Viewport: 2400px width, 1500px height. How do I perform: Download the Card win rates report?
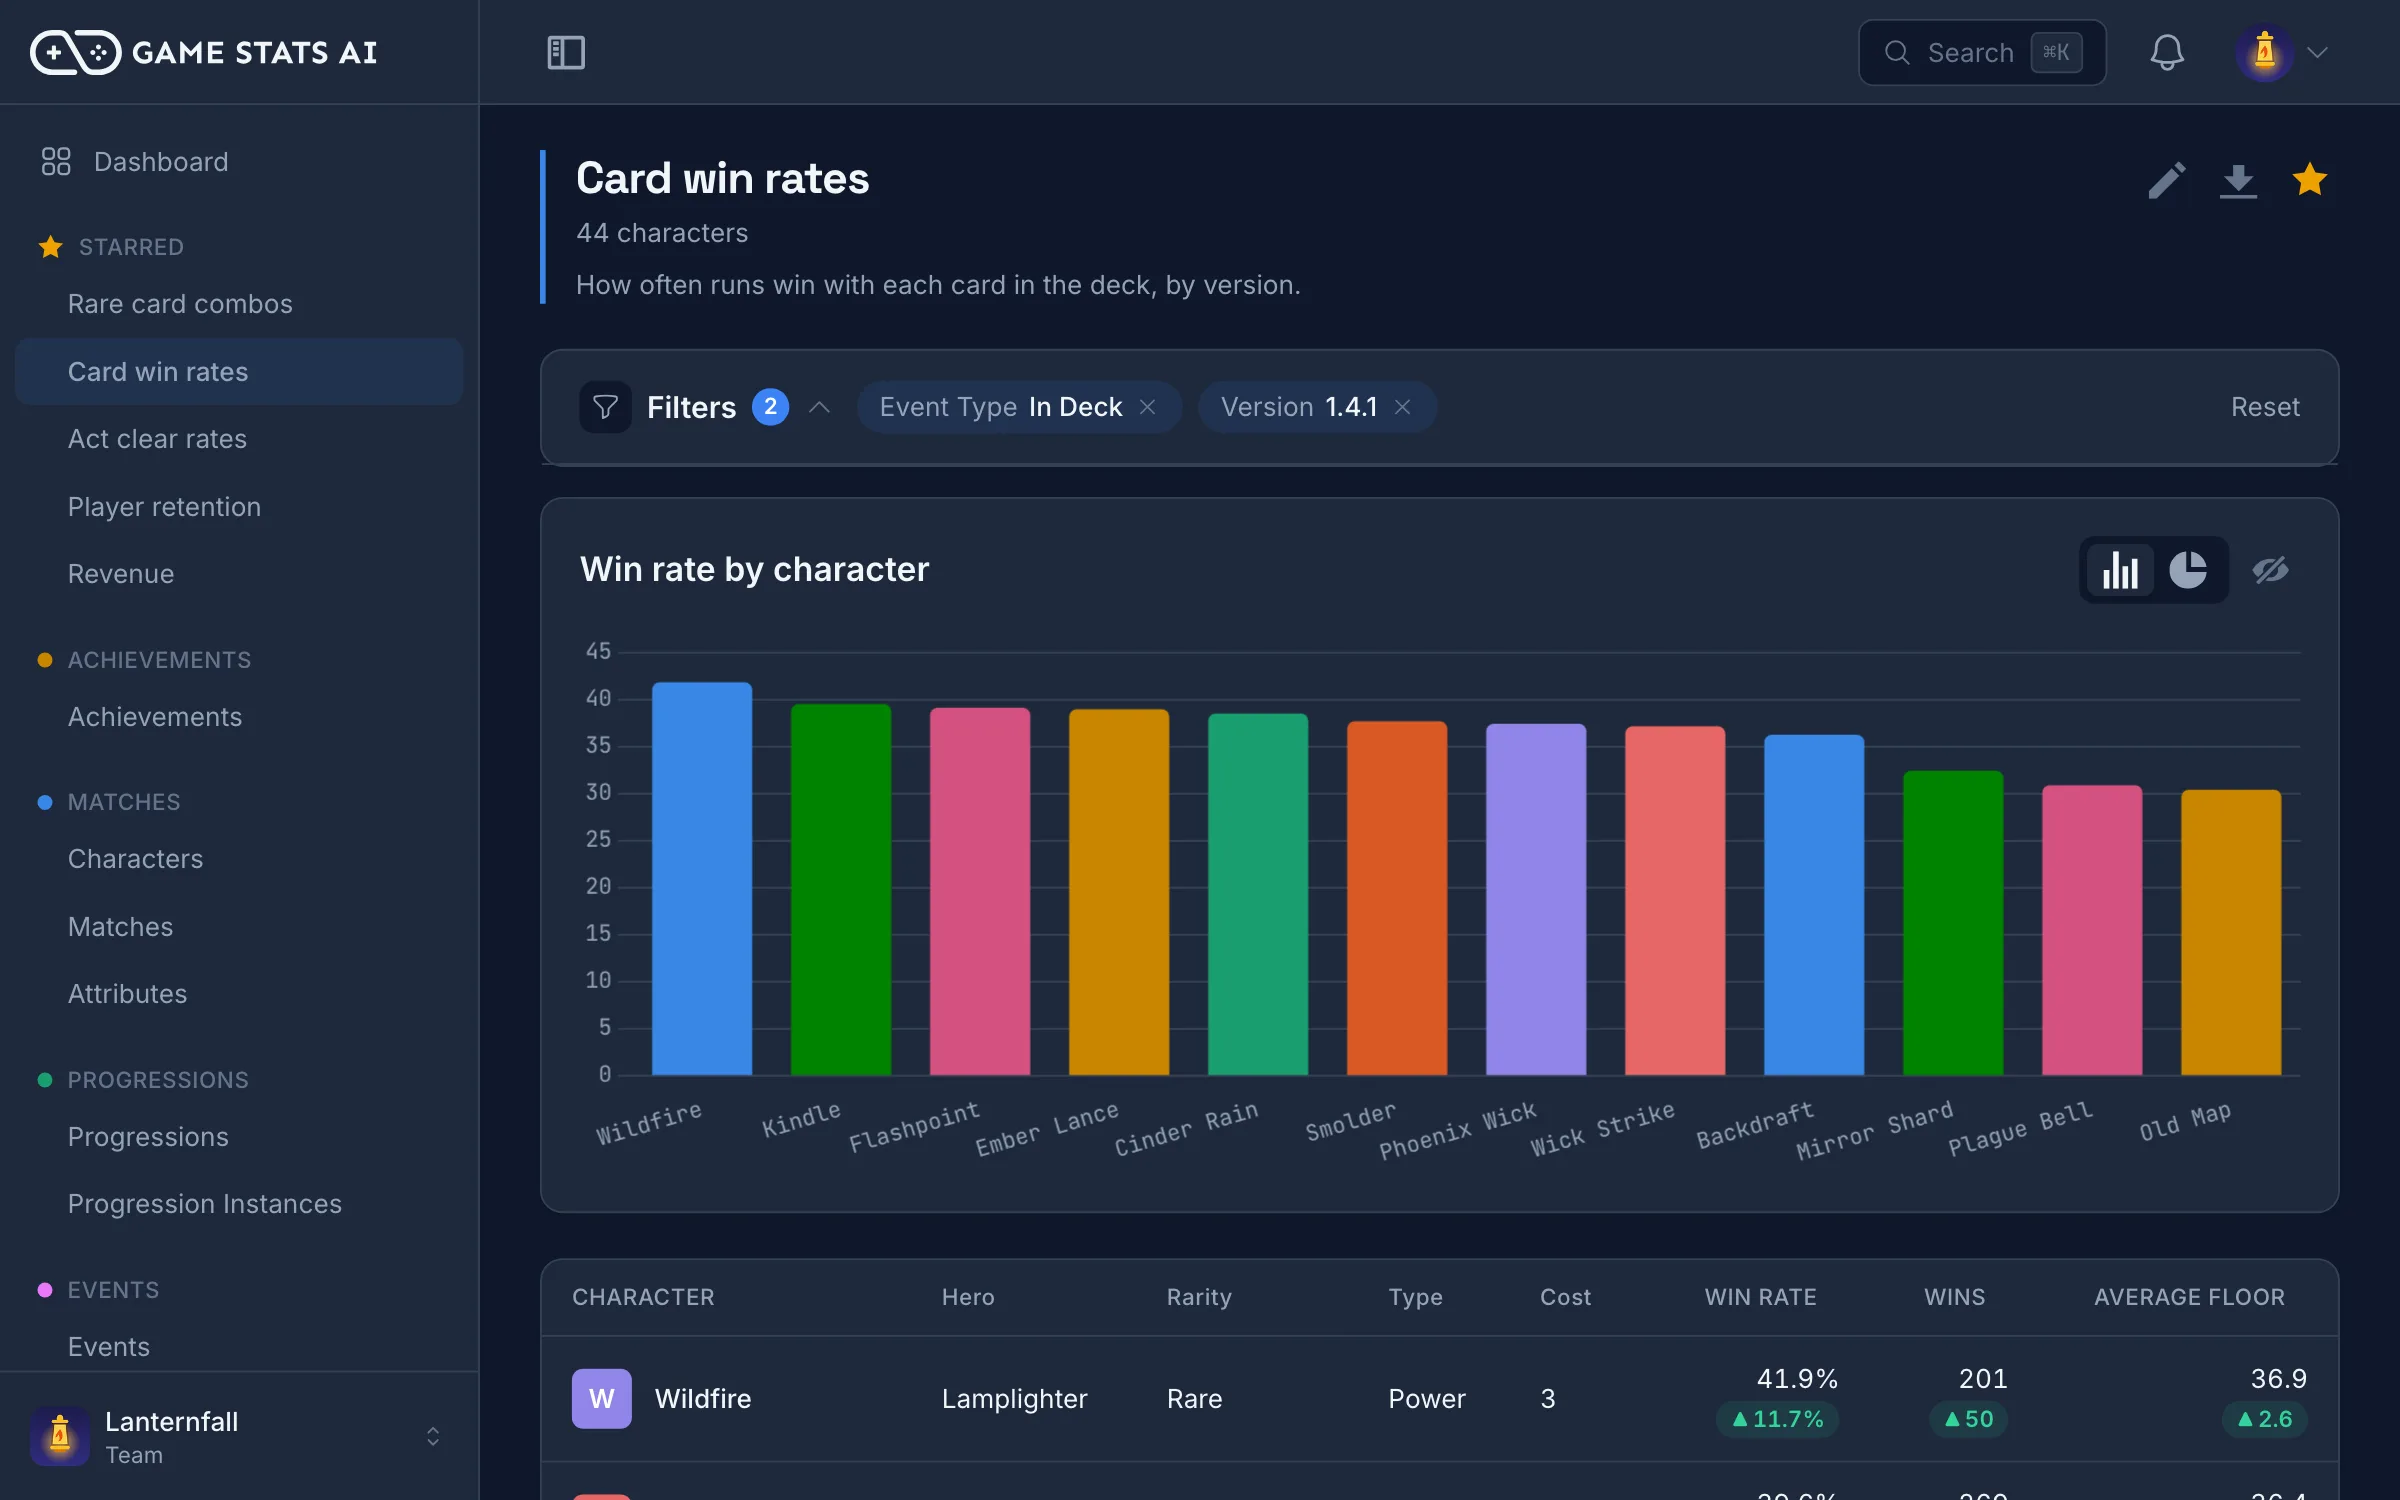click(x=2238, y=180)
